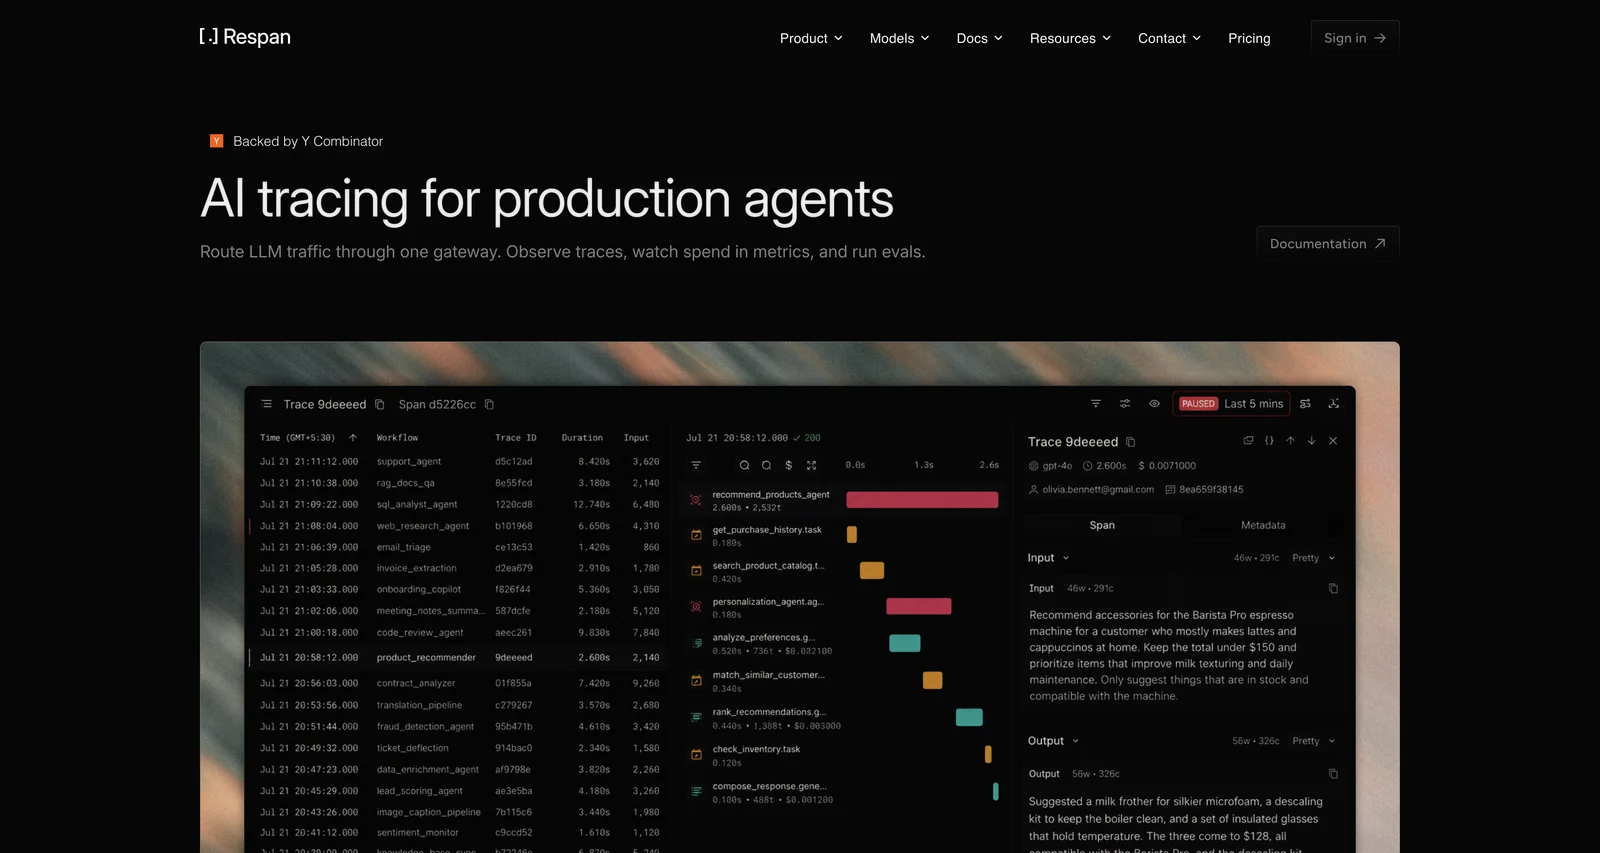Copy the Span d5226cc ID
Screen dimensions: 1600x853
click(489, 404)
